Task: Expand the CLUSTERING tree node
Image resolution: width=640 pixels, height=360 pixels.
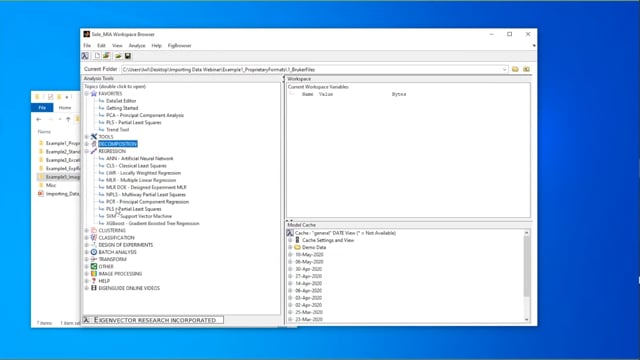Action: pyautogui.click(x=87, y=230)
